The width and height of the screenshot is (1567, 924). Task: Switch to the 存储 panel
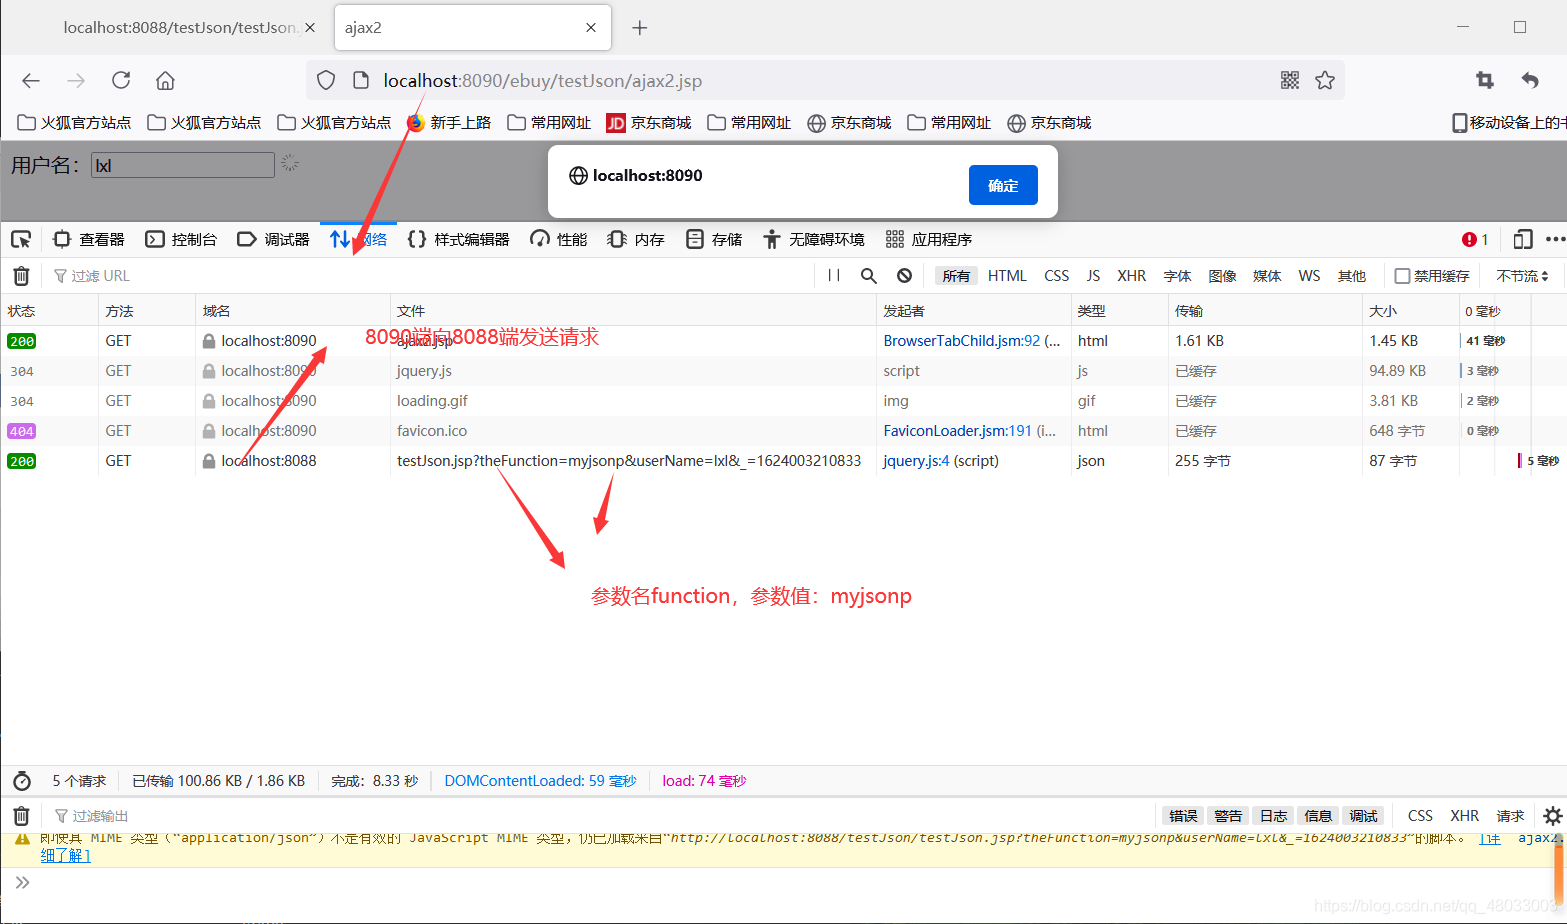713,239
